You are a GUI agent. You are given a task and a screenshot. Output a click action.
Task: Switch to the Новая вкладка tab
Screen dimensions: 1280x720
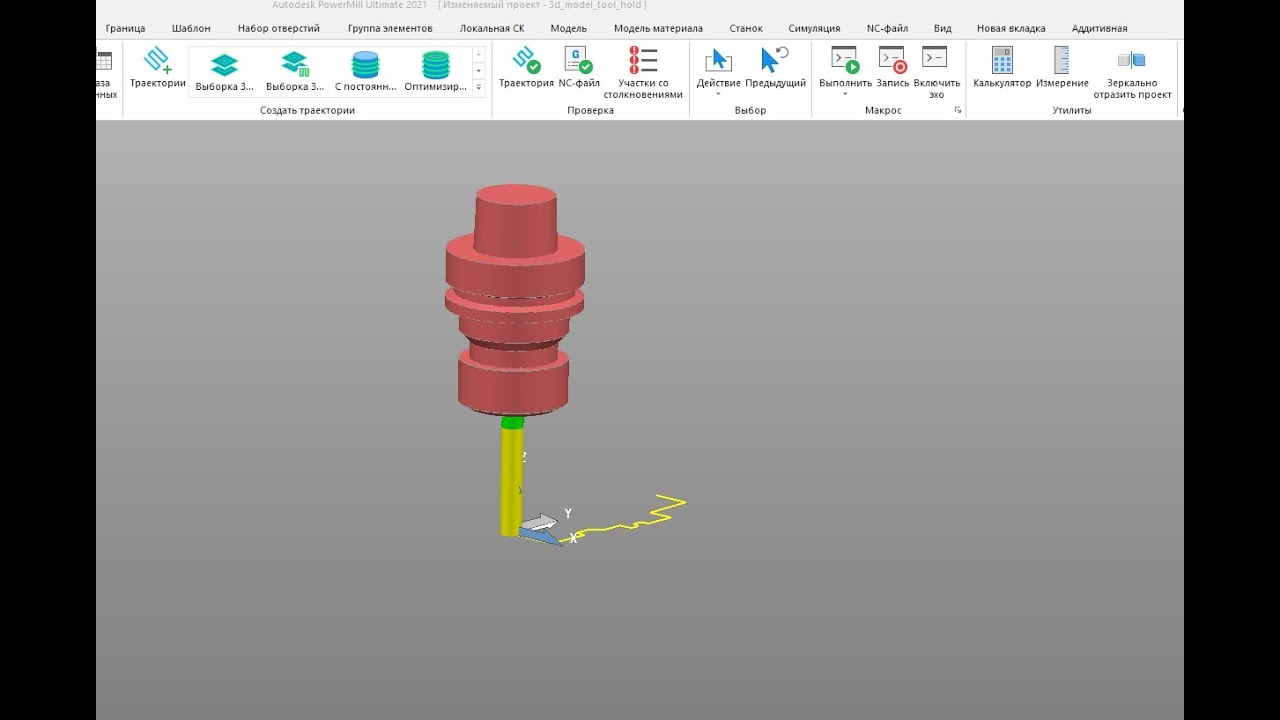(1011, 28)
